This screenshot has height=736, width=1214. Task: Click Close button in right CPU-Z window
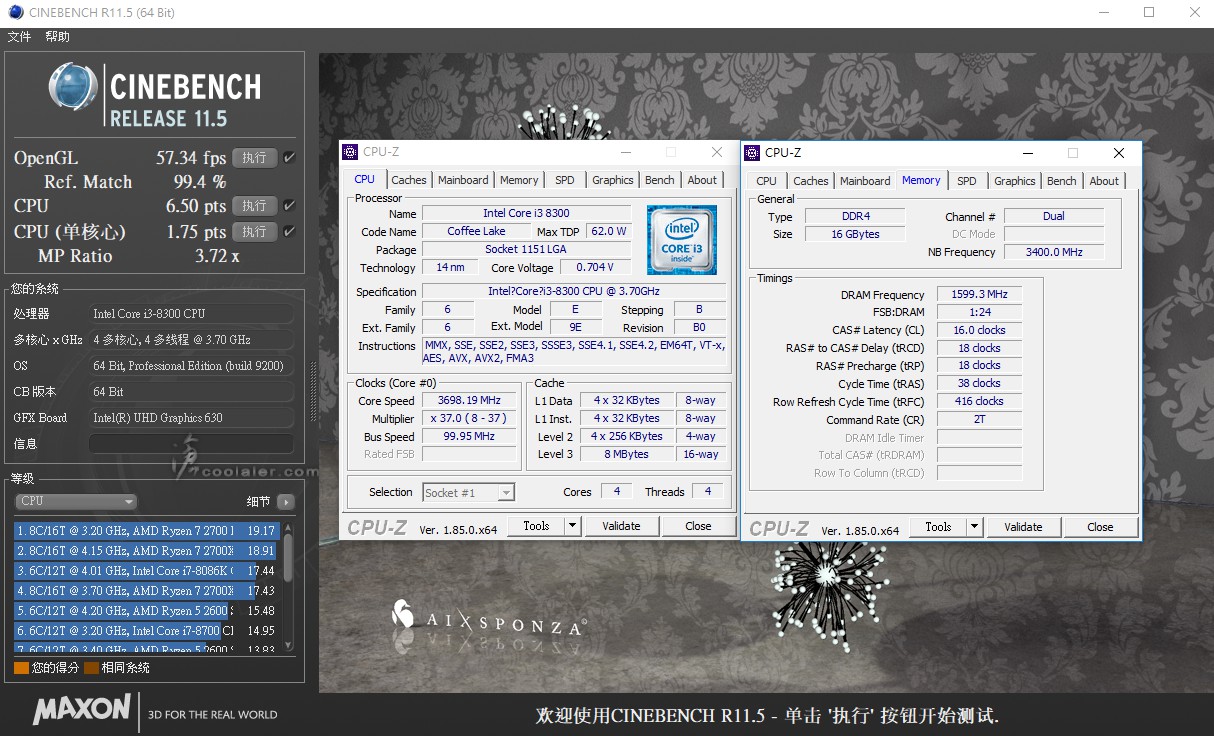pos(1100,527)
